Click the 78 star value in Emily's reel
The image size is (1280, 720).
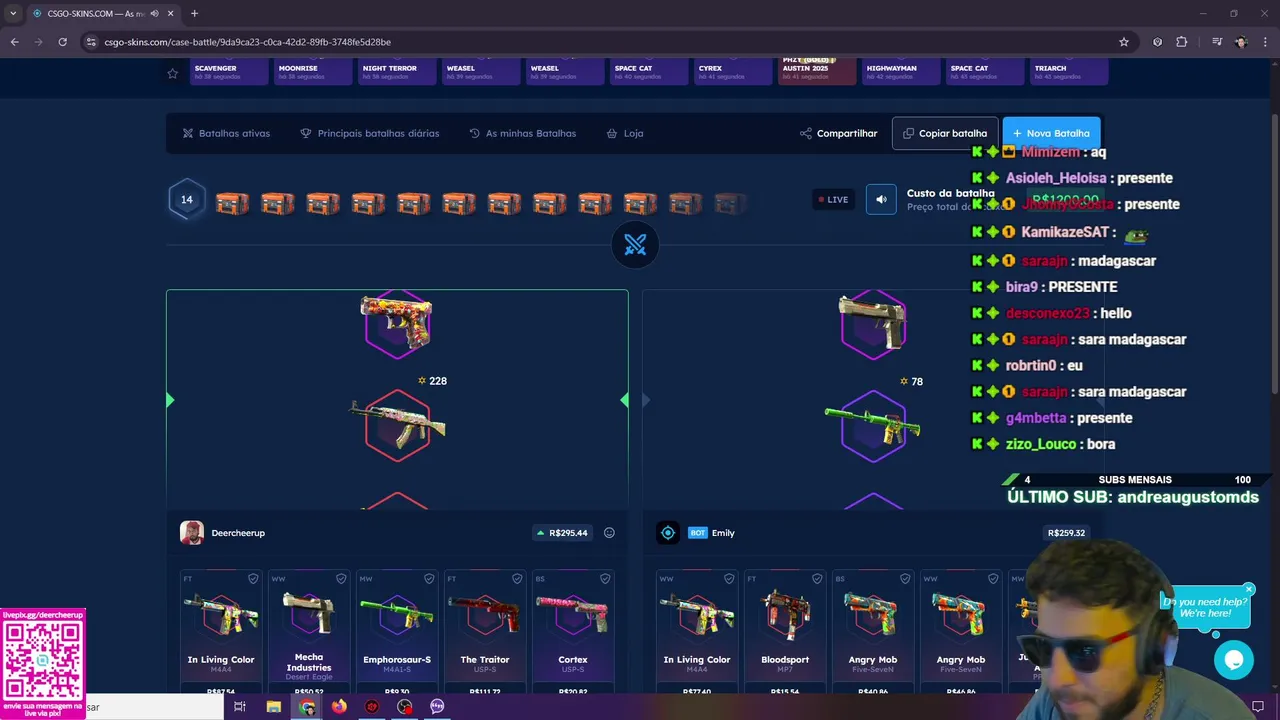click(x=911, y=381)
